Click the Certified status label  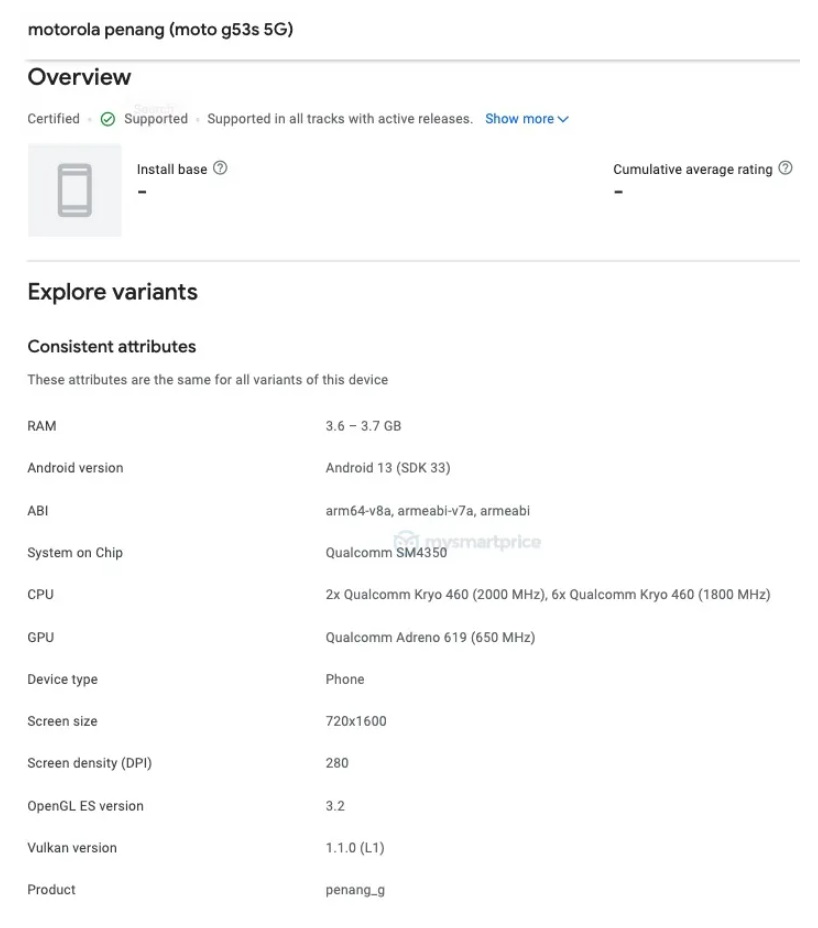click(x=53, y=119)
